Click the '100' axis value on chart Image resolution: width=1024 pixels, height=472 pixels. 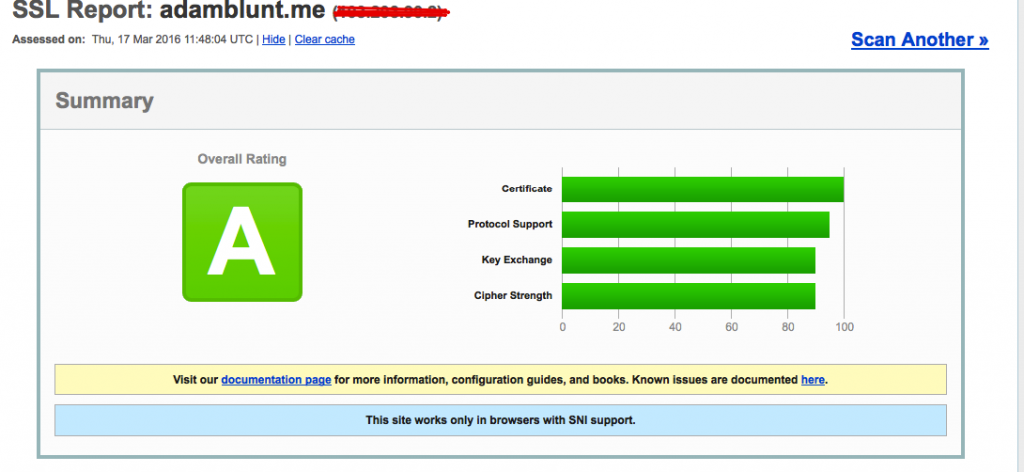[844, 326]
